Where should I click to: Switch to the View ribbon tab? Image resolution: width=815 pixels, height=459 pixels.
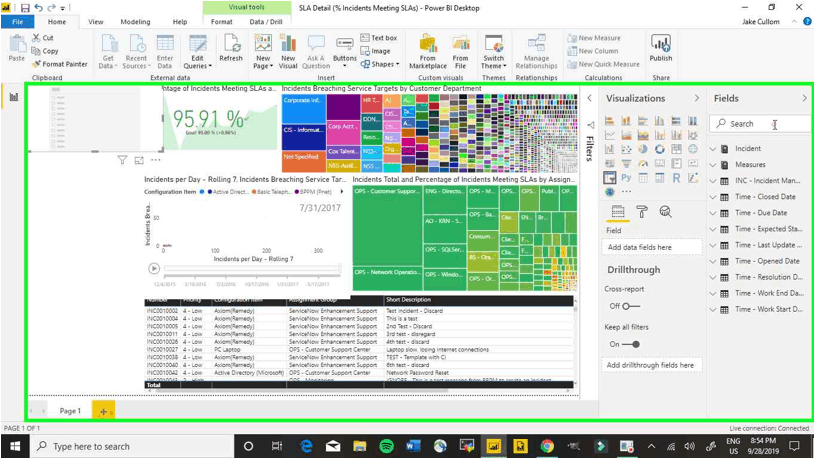coord(96,22)
